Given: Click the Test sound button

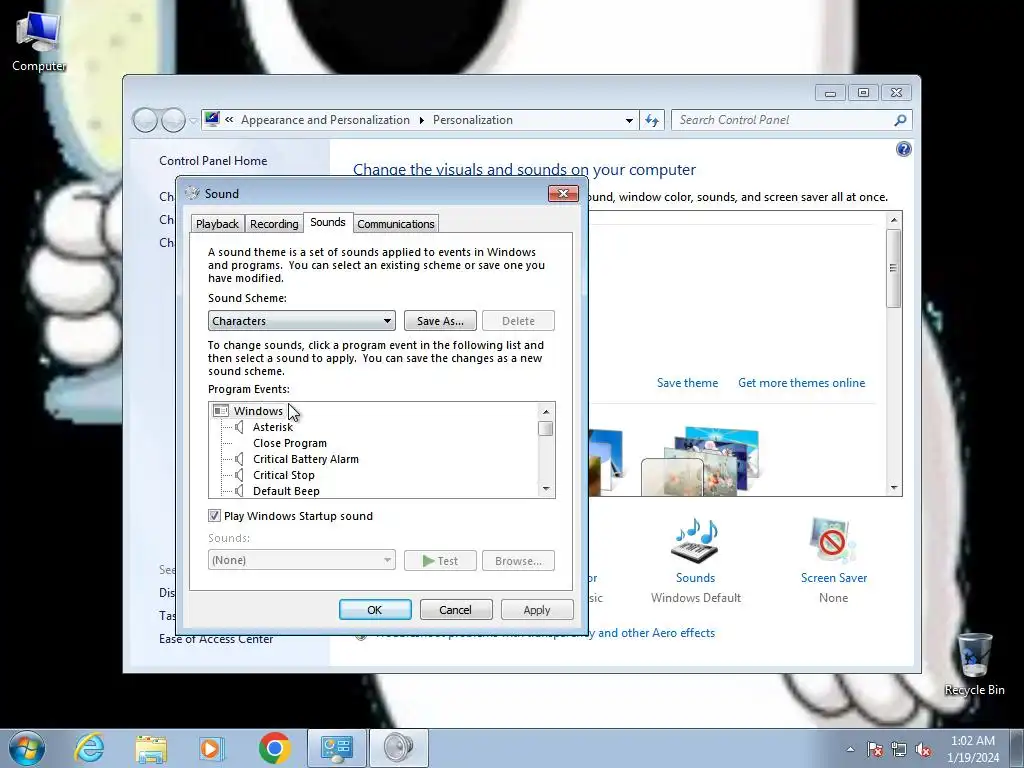Looking at the screenshot, I should (440, 560).
